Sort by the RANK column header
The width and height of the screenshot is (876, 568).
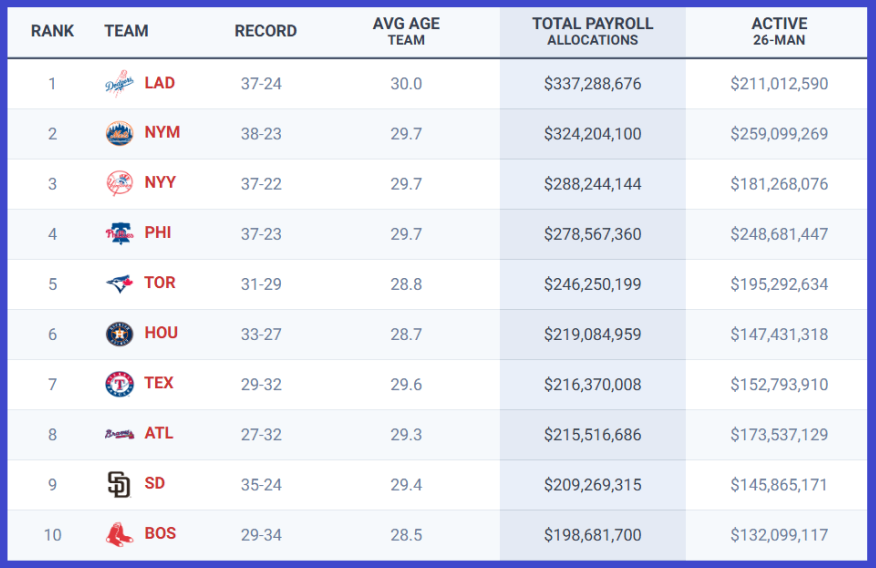click(x=52, y=31)
